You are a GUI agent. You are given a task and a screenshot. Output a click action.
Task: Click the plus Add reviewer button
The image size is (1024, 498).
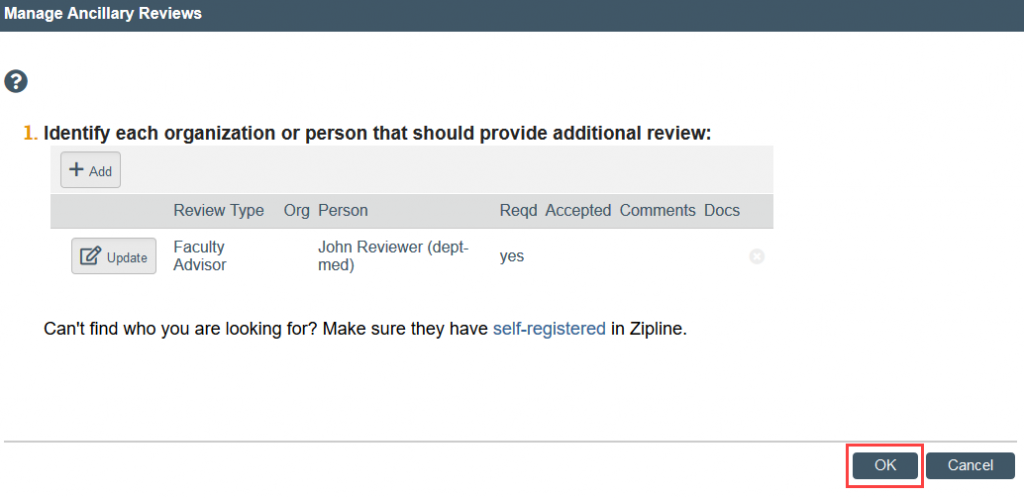[91, 170]
